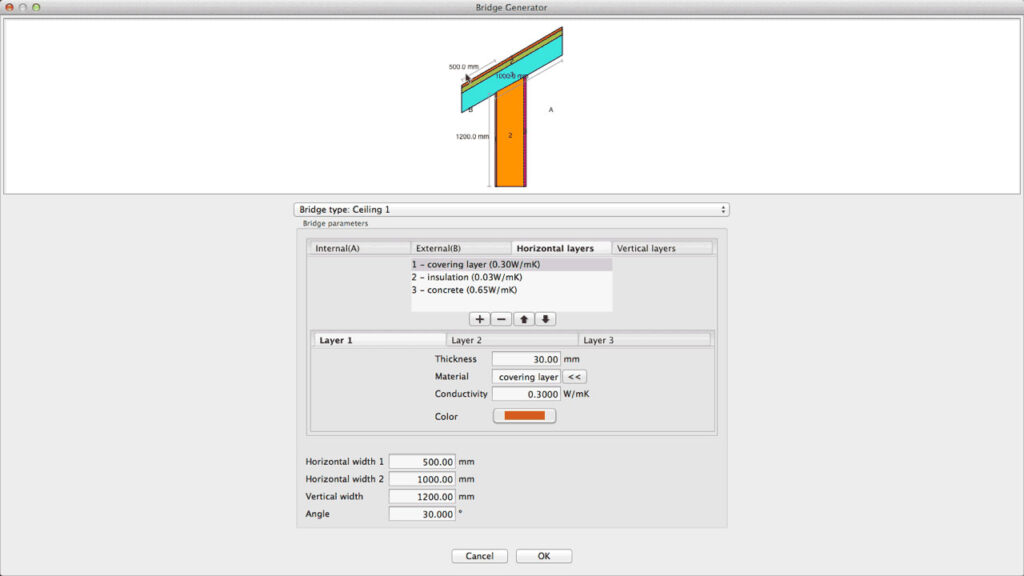Select the Layer 3 tab
The image size is (1024, 576).
646,340
